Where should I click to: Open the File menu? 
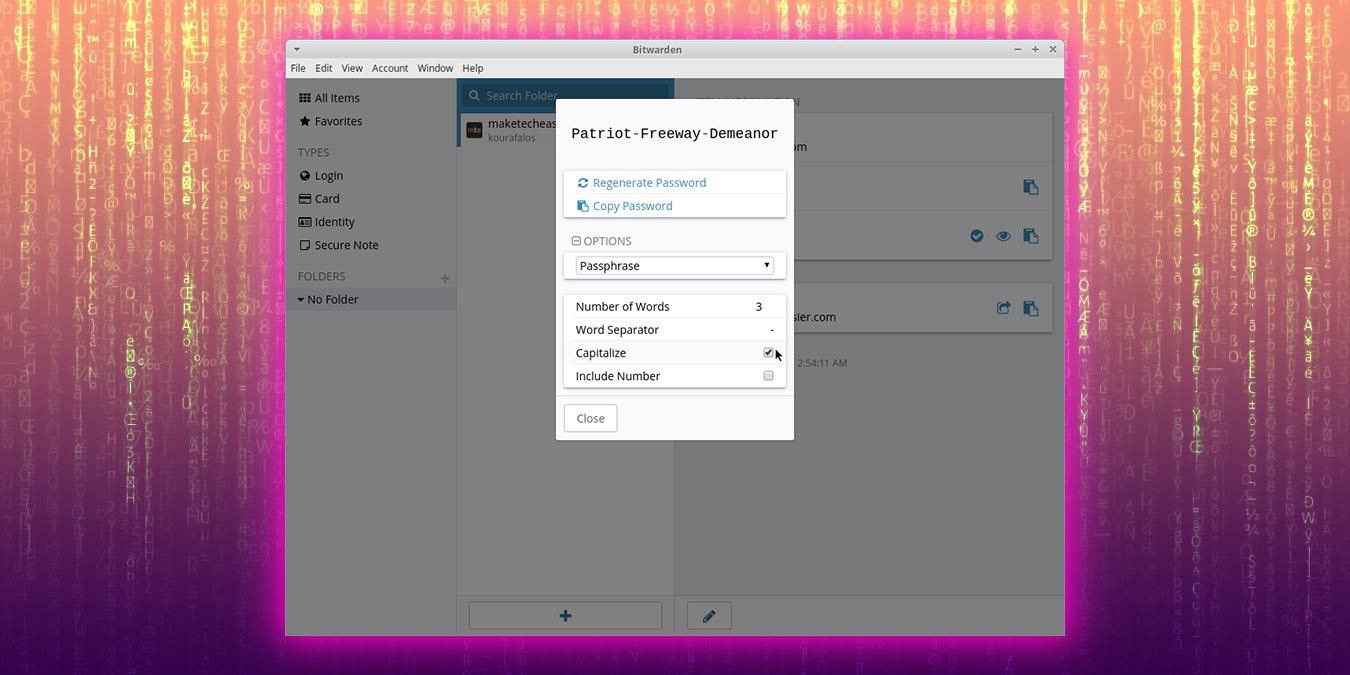point(298,68)
